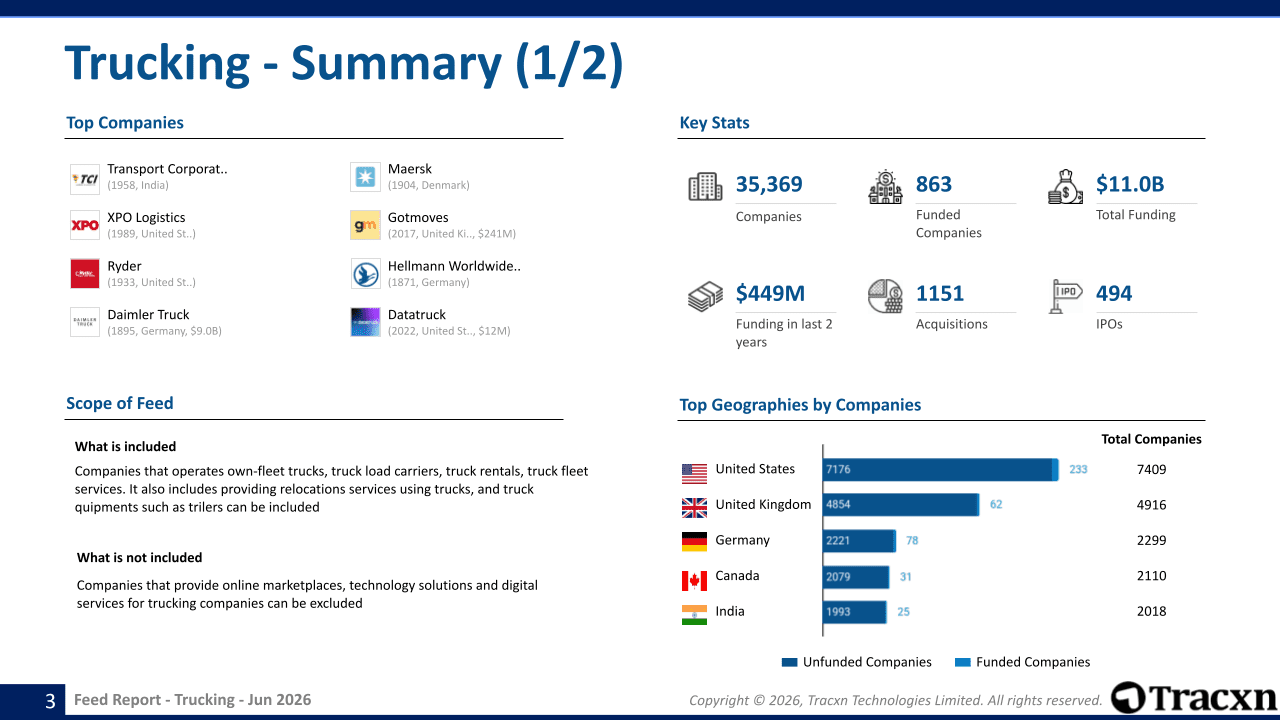Select the IPO signpost icon

click(1065, 296)
